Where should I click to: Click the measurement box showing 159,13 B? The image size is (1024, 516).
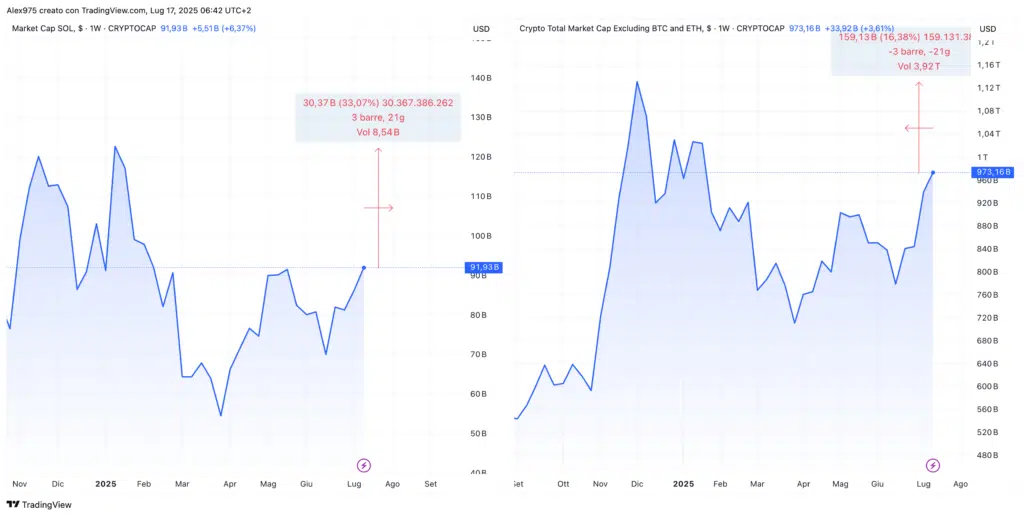pyautogui.click(x=900, y=52)
